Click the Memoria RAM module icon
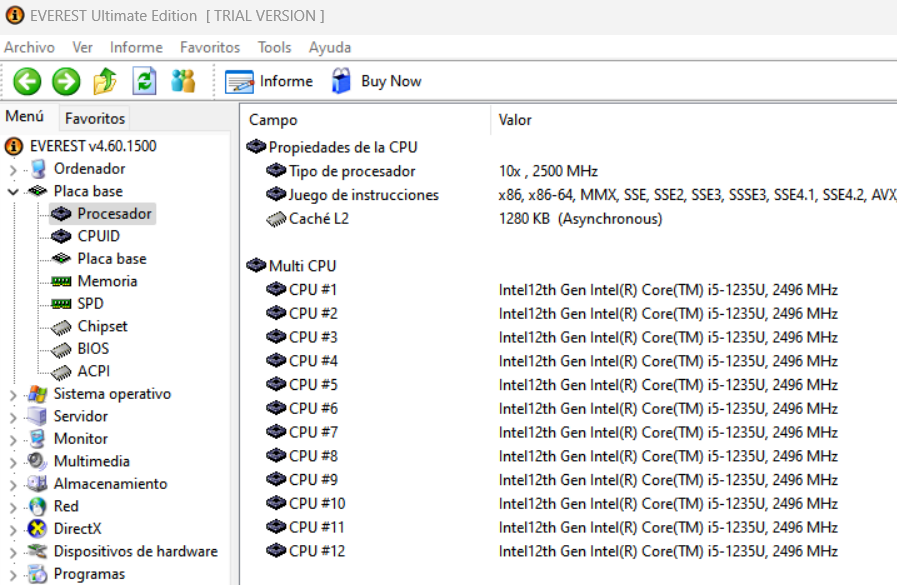The image size is (897, 585). (x=61, y=281)
